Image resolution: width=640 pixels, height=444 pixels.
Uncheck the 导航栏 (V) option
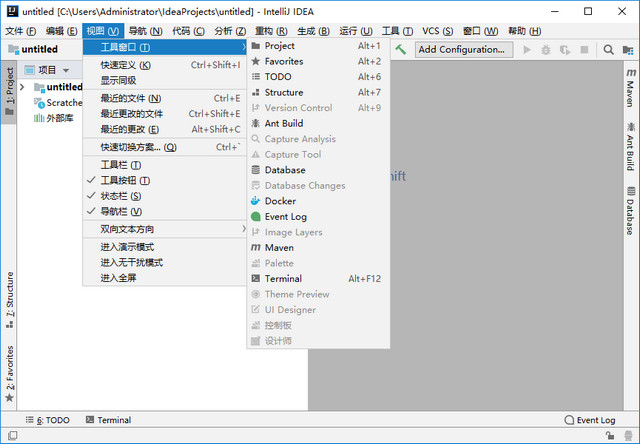pos(164,211)
